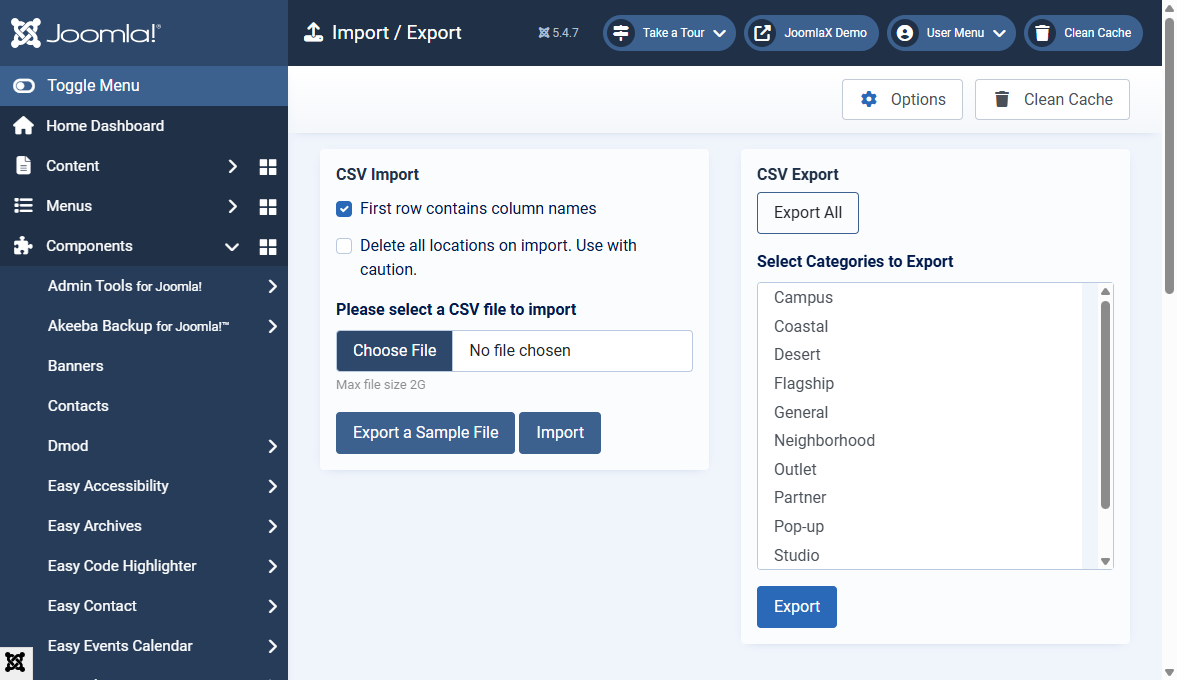The width and height of the screenshot is (1177, 680).
Task: Click the Joomla icon at bottom-left corner
Action: point(16,663)
